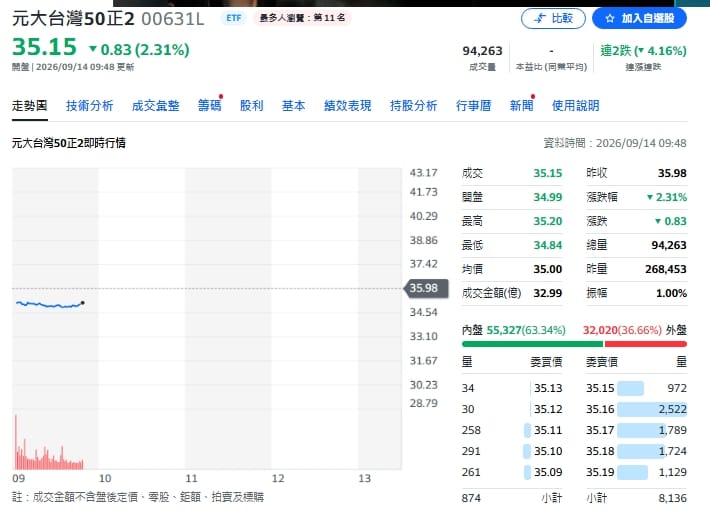Image resolution: width=710 pixels, height=514 pixels.
Task: Click the 比較 compare button
Action: (x=553, y=18)
